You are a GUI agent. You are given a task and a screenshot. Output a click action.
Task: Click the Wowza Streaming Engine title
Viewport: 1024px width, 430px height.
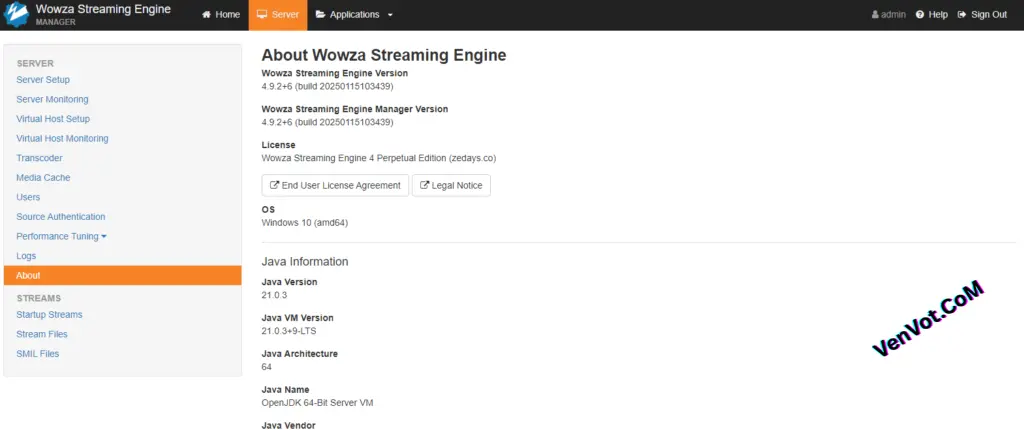point(103,9)
